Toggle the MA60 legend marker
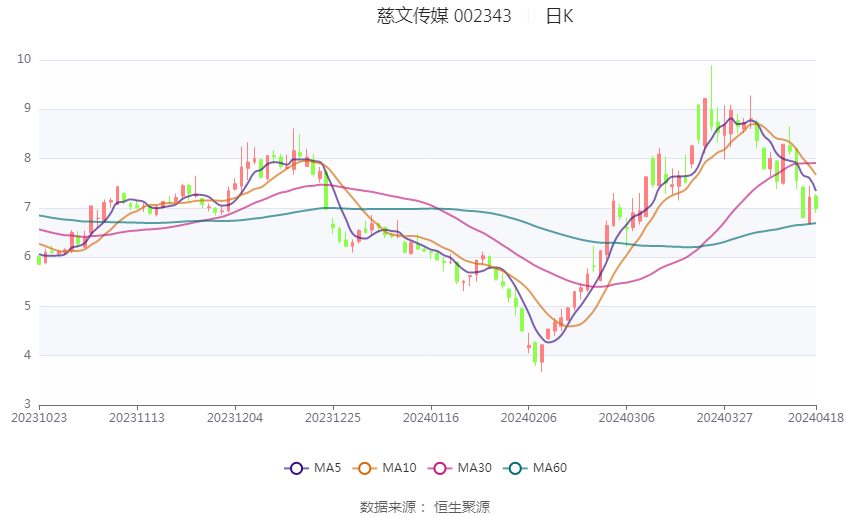Image resolution: width=850 pixels, height=517 pixels. 515,468
